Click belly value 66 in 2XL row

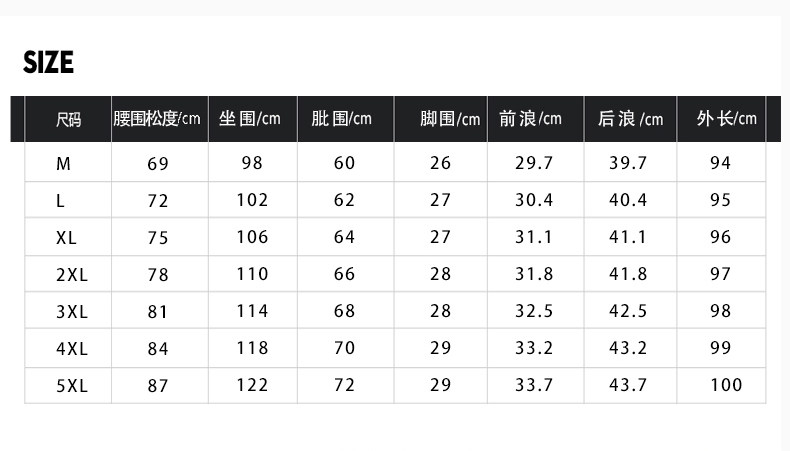tap(344, 274)
